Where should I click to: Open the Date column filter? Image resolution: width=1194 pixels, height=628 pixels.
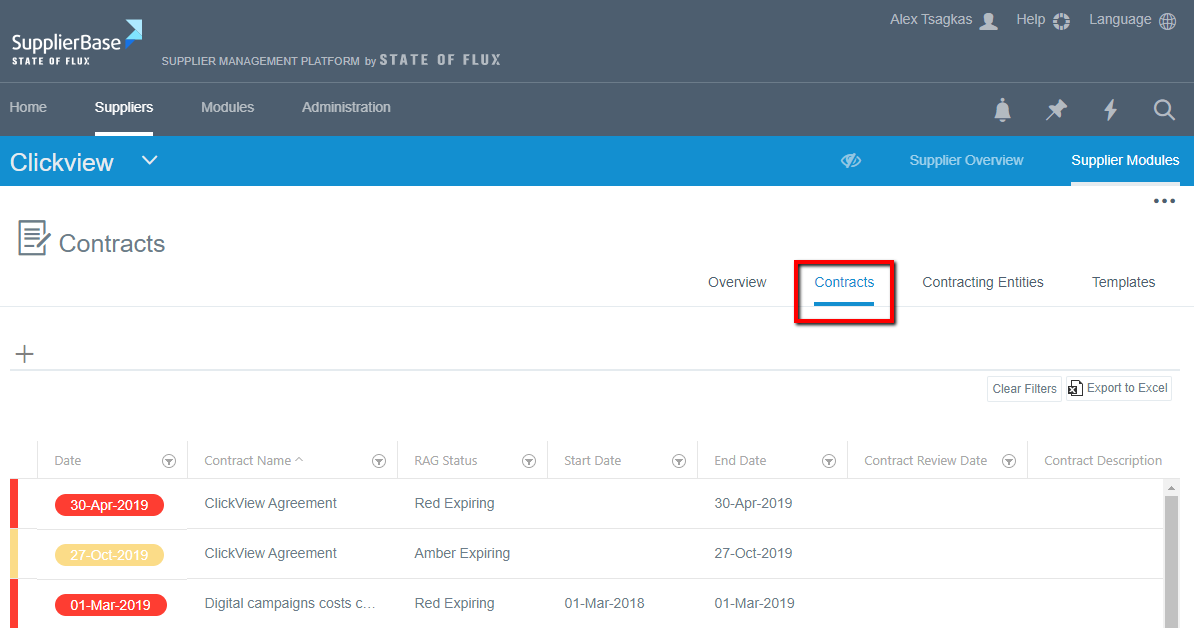(x=169, y=461)
